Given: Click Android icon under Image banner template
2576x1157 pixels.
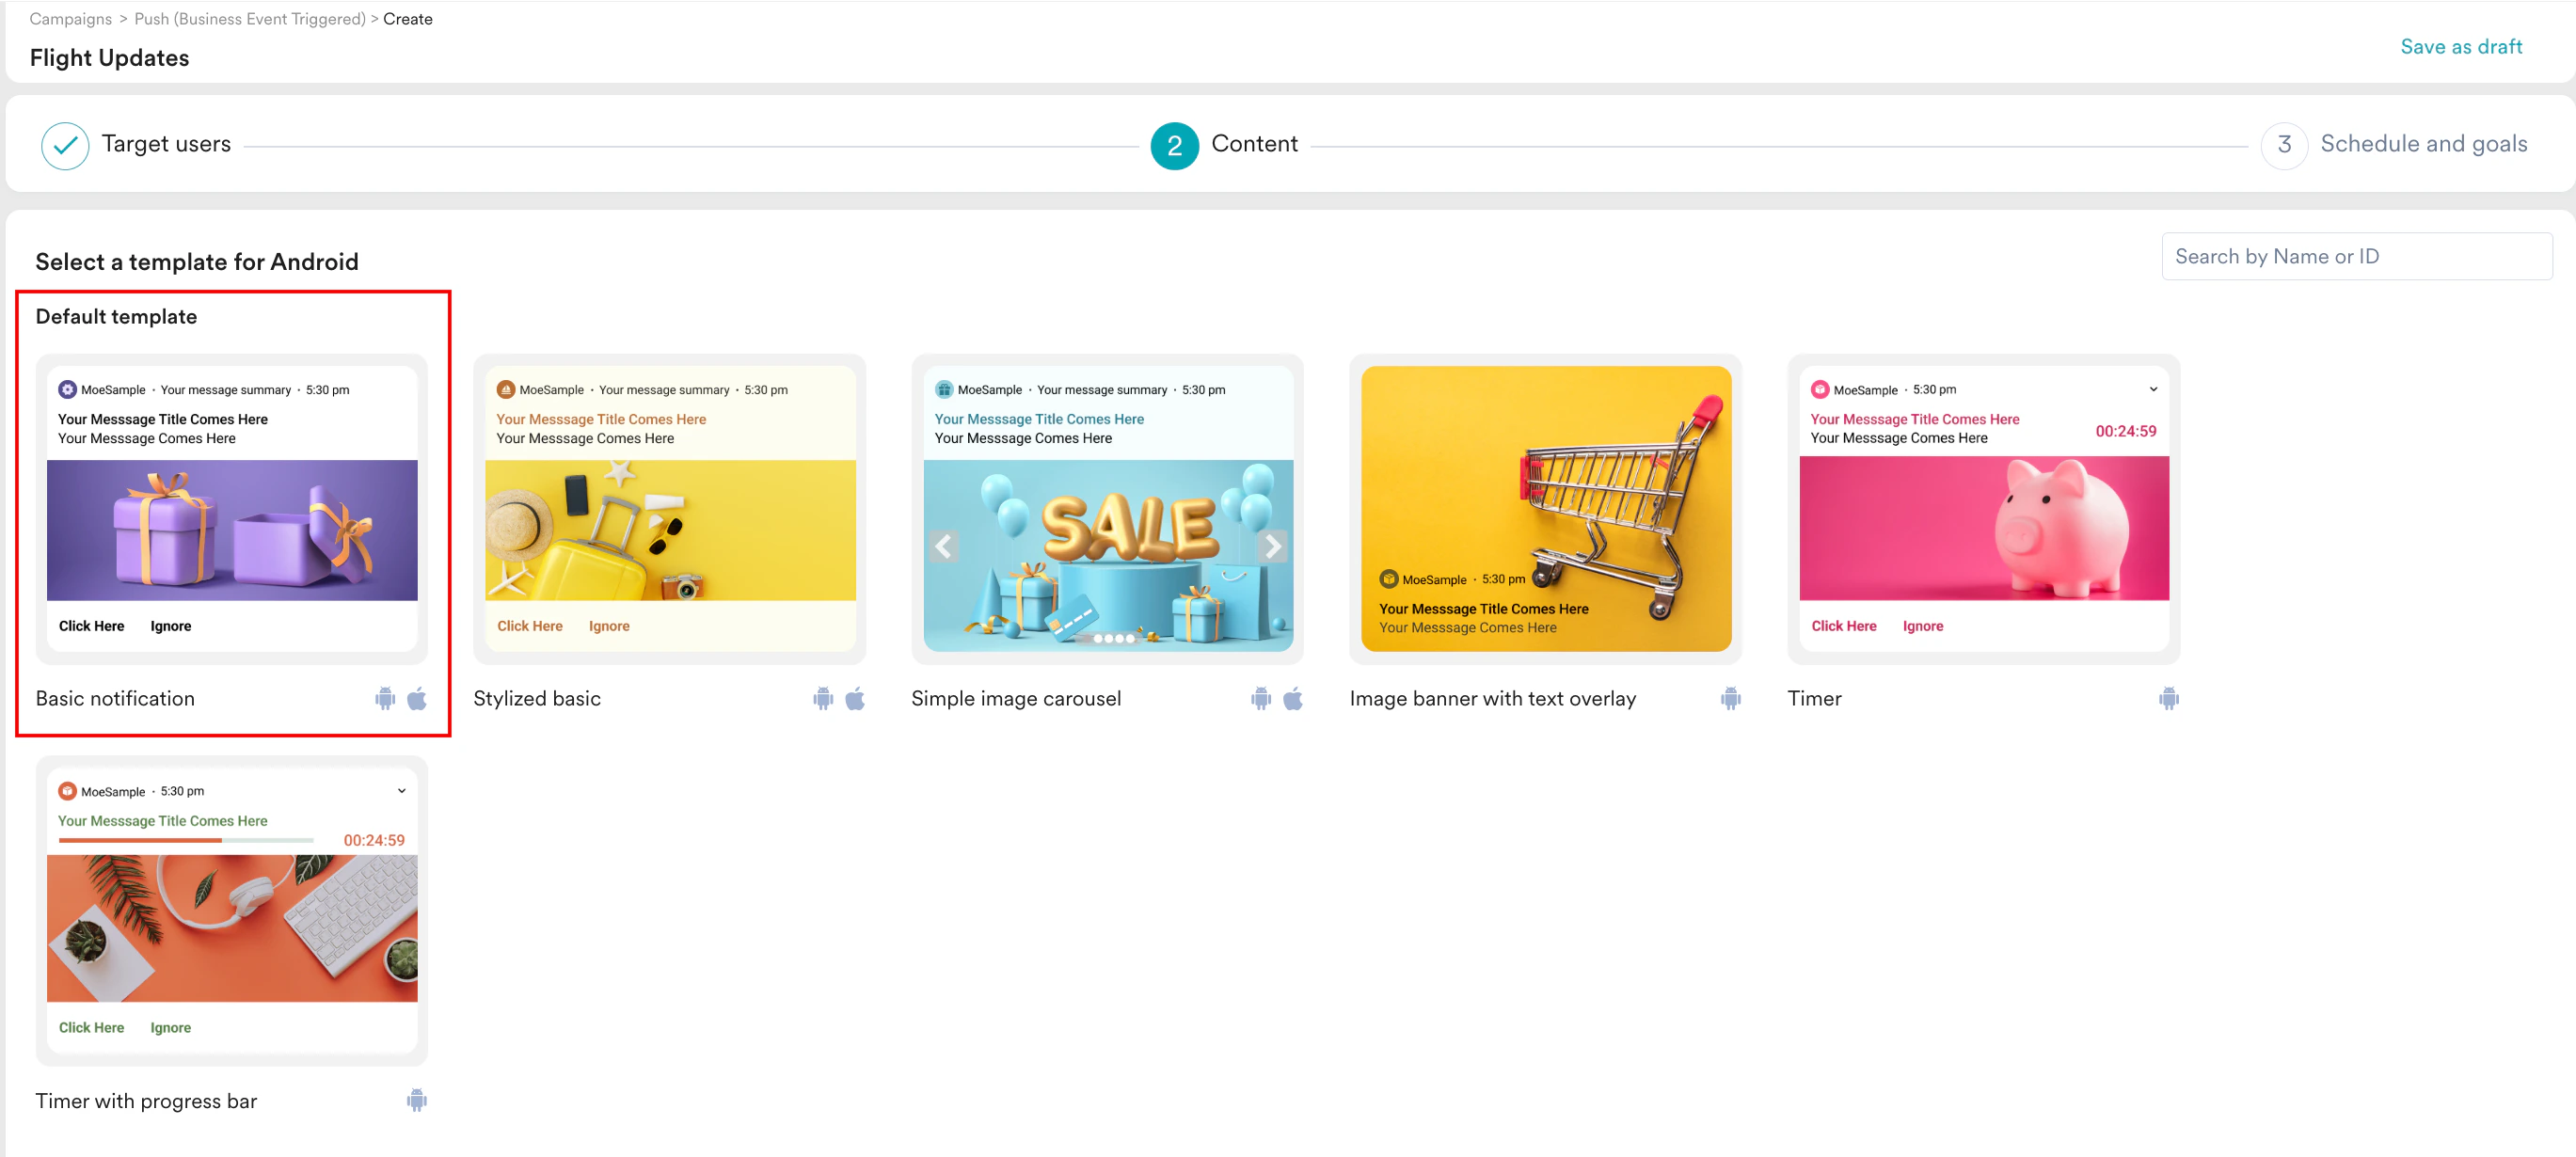Looking at the screenshot, I should pyautogui.click(x=1730, y=698).
